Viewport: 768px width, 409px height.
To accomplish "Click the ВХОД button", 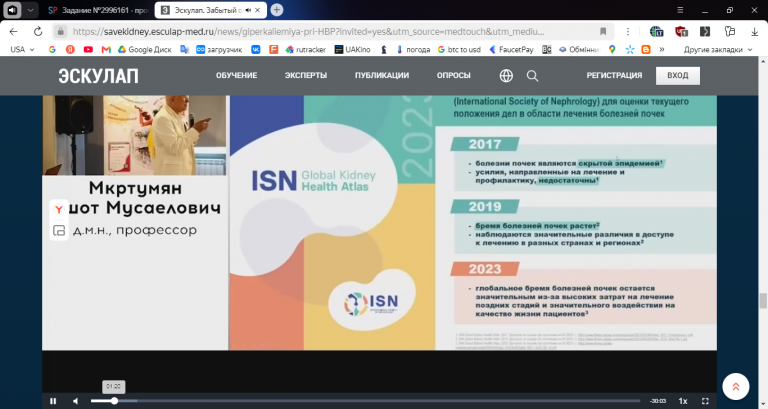I will [678, 75].
